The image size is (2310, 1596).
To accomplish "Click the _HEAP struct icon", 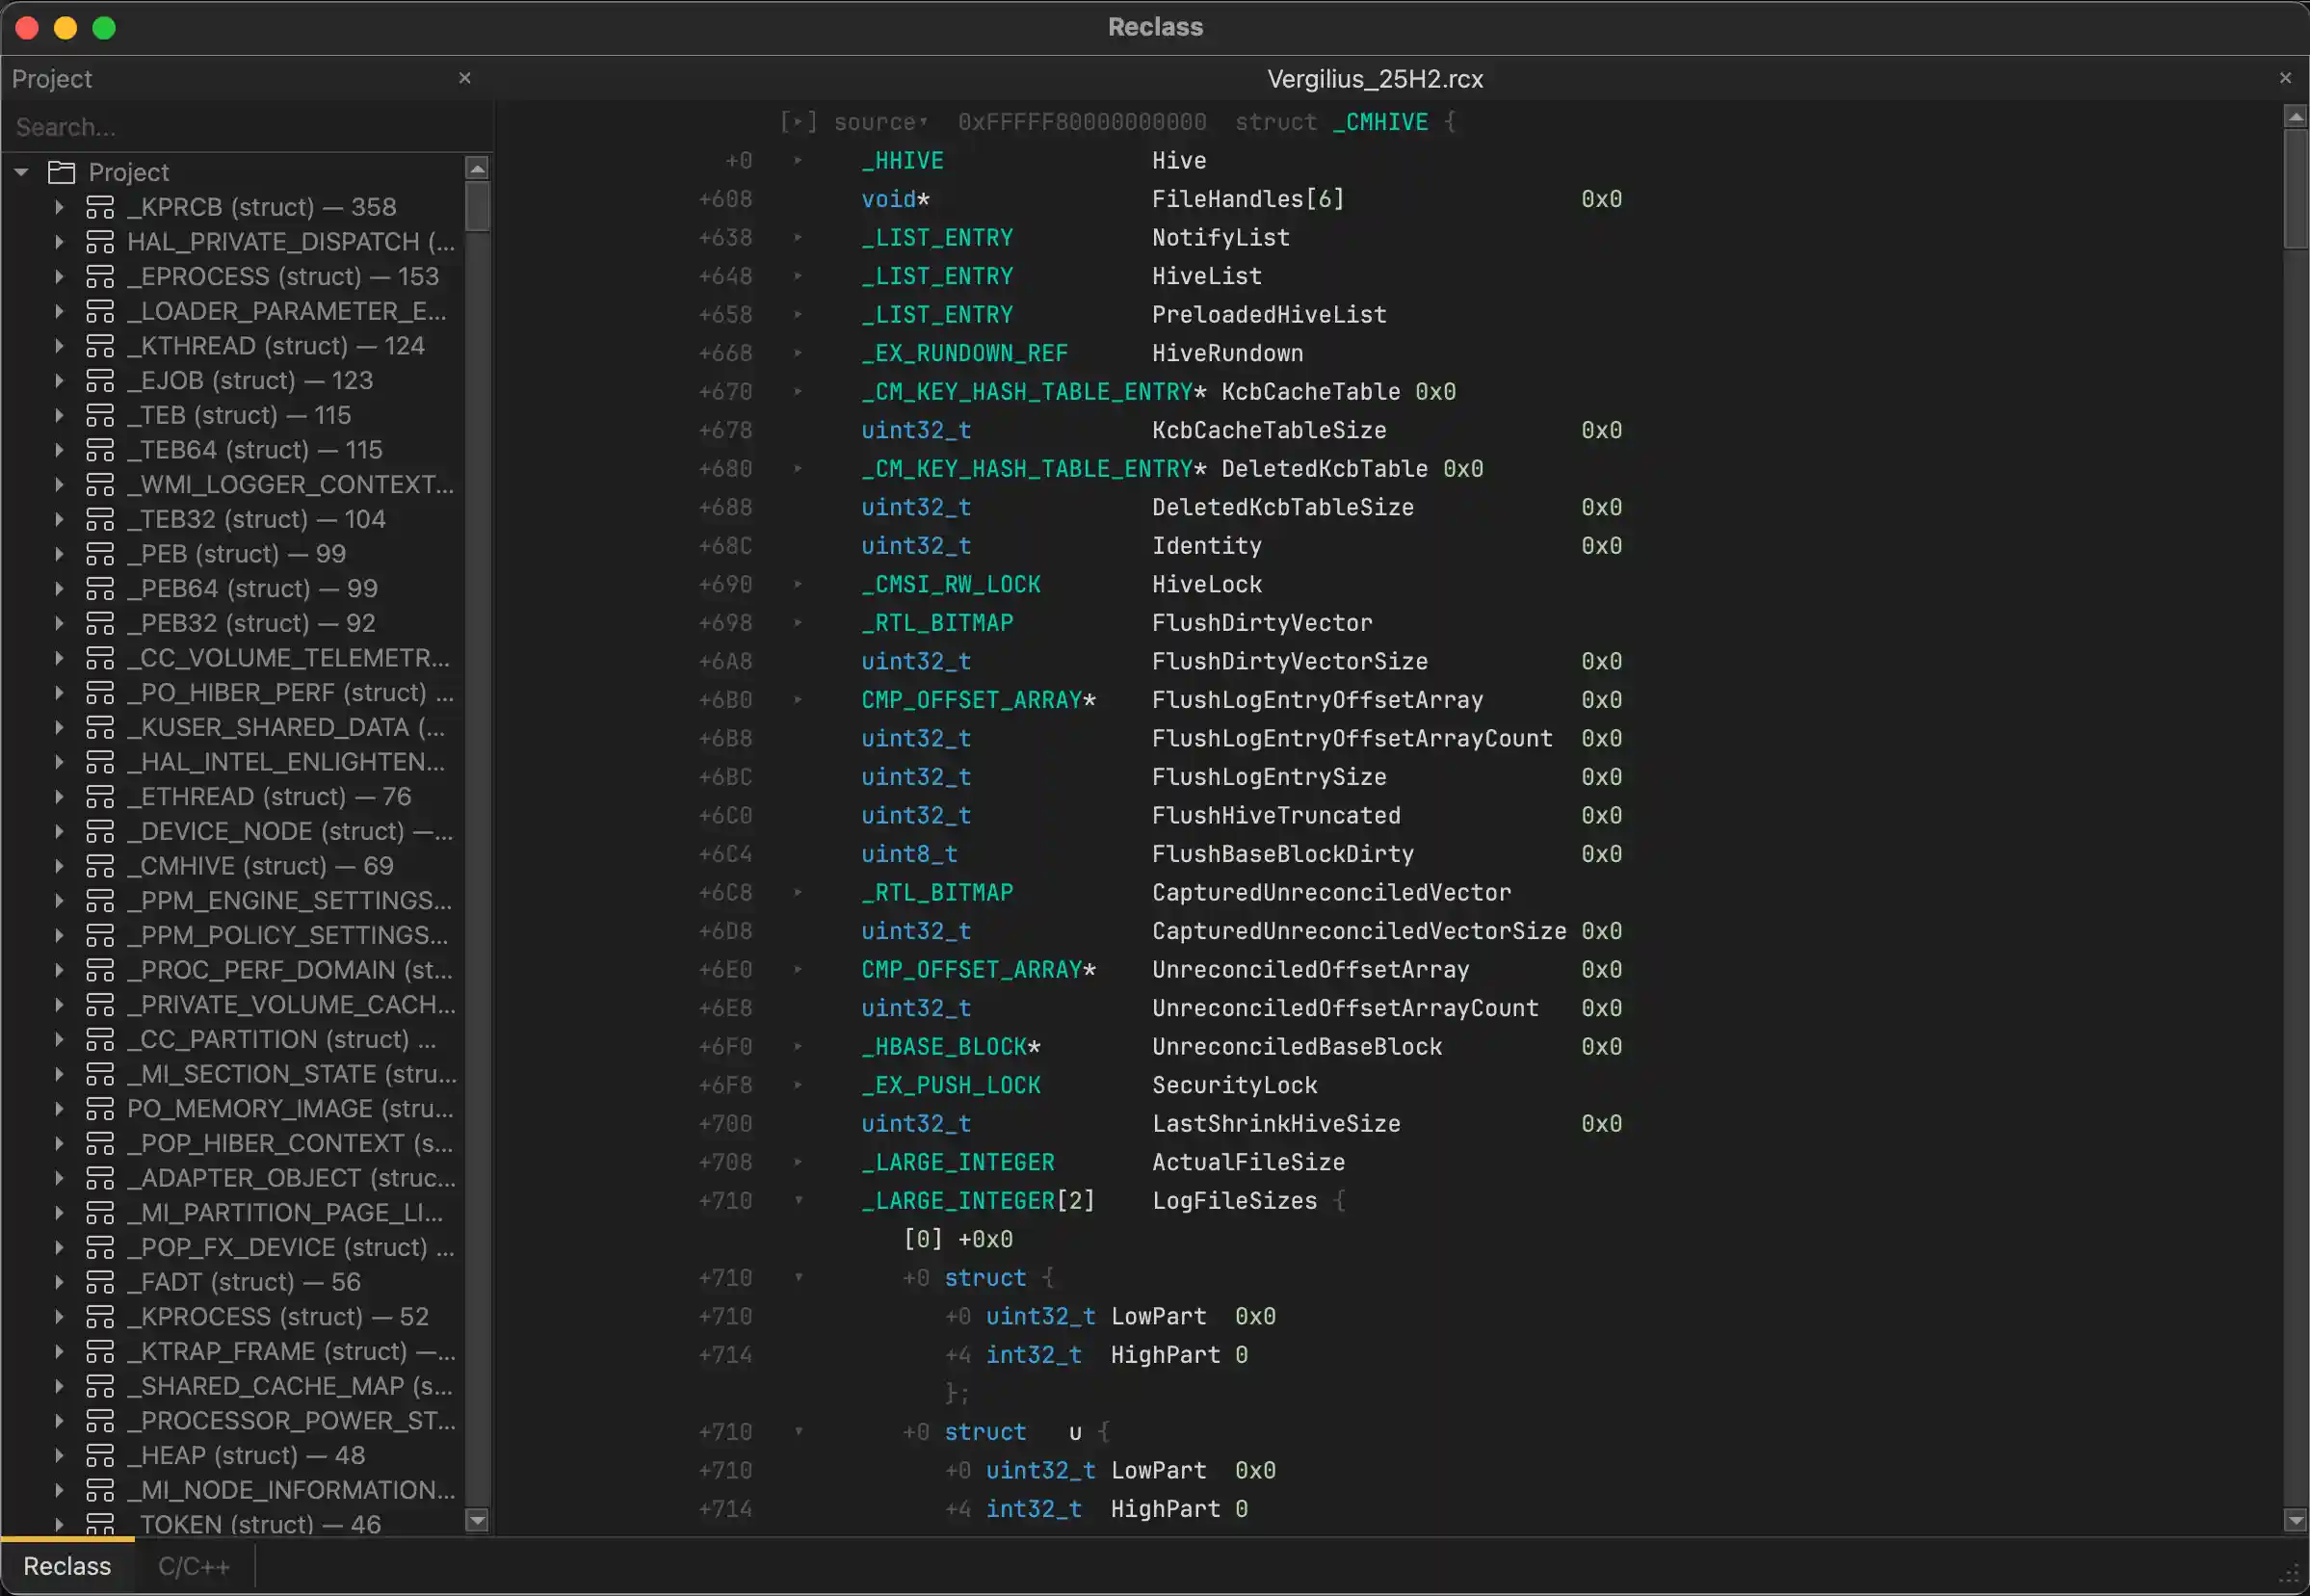I will tap(101, 1455).
